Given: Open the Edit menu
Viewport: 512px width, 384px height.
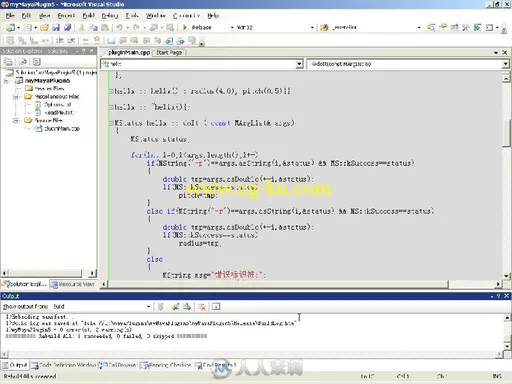Looking at the screenshot, I should 26,15.
